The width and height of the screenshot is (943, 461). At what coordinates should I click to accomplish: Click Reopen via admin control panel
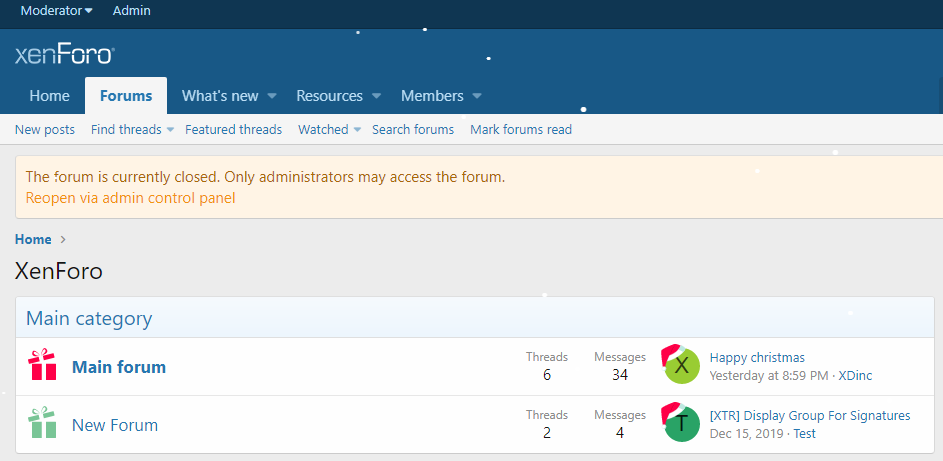(130, 198)
